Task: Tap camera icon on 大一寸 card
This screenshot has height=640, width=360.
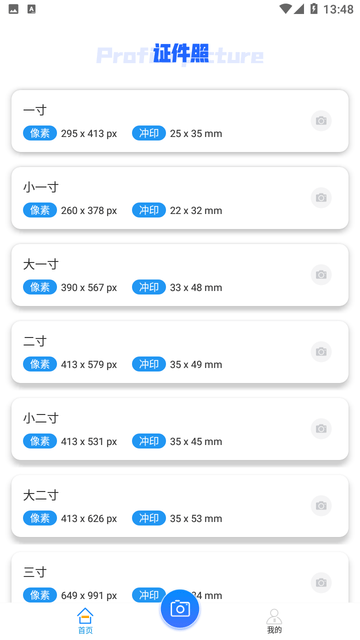Action: 321,275
